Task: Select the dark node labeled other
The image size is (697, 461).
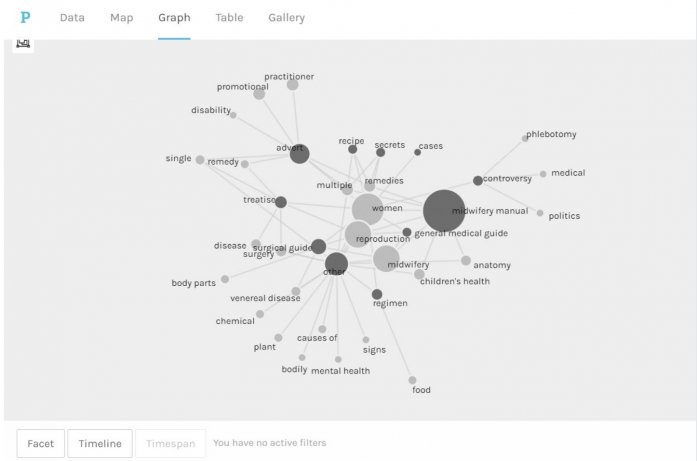Action: (336, 264)
